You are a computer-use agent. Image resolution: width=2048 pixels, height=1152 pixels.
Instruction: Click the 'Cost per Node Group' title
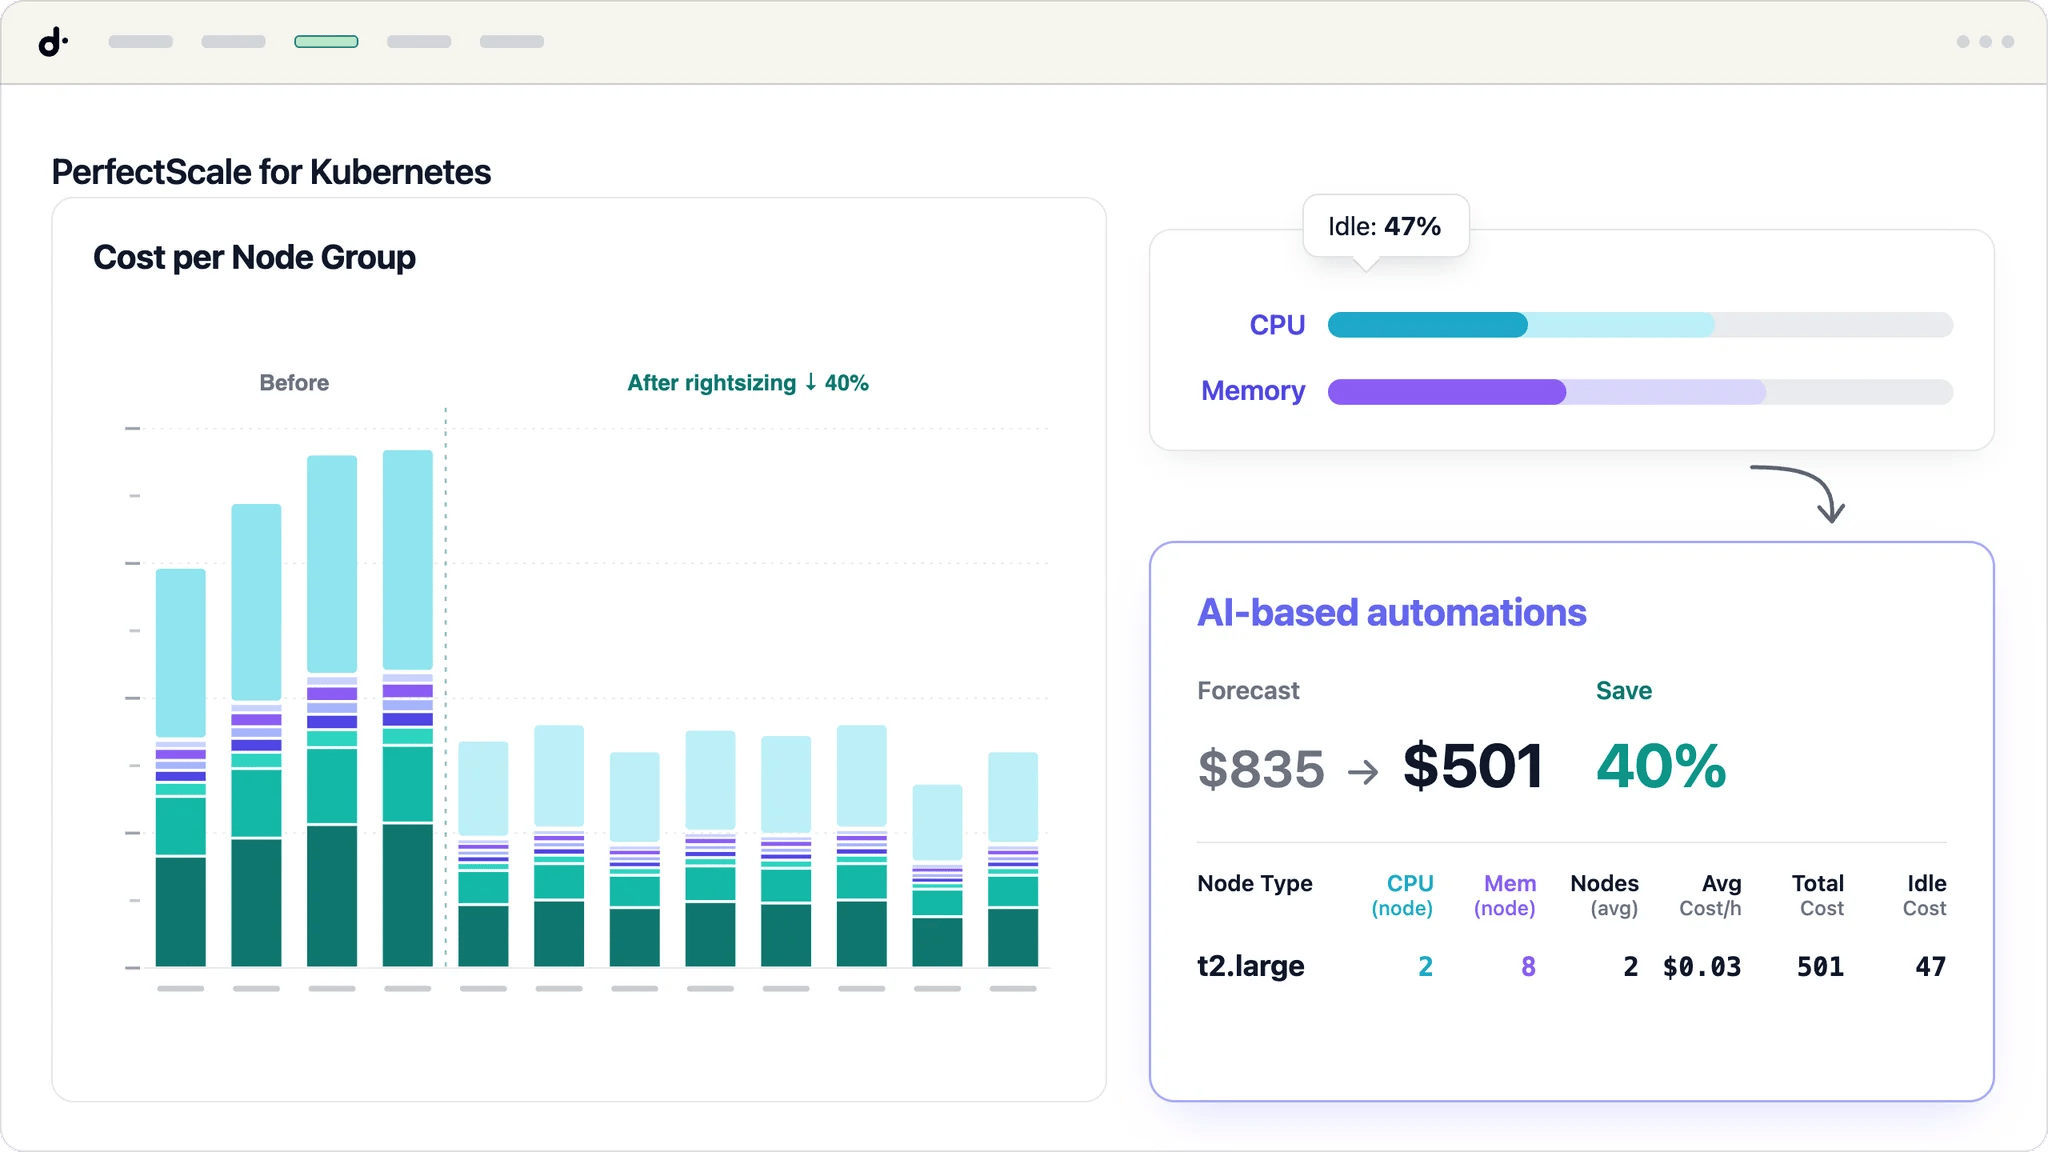[x=254, y=258]
